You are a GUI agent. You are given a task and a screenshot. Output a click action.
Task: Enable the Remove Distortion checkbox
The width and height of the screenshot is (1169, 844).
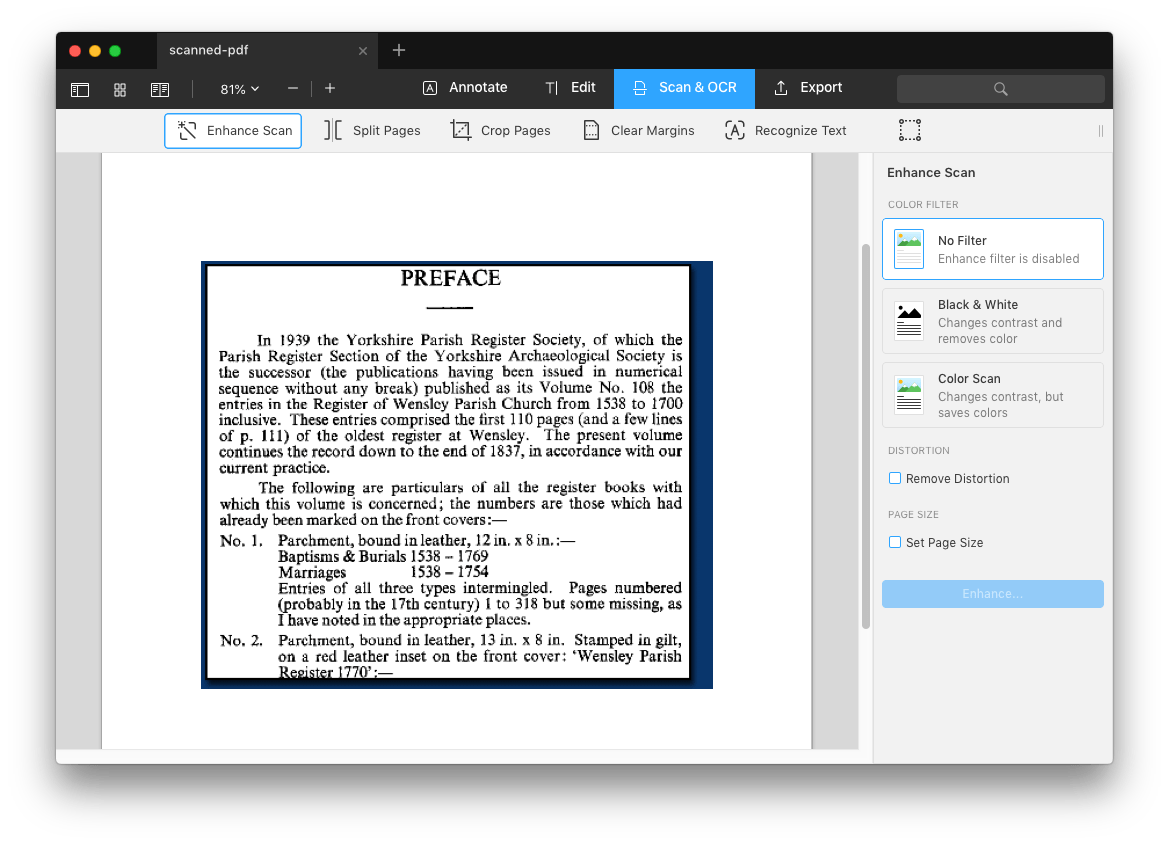895,478
